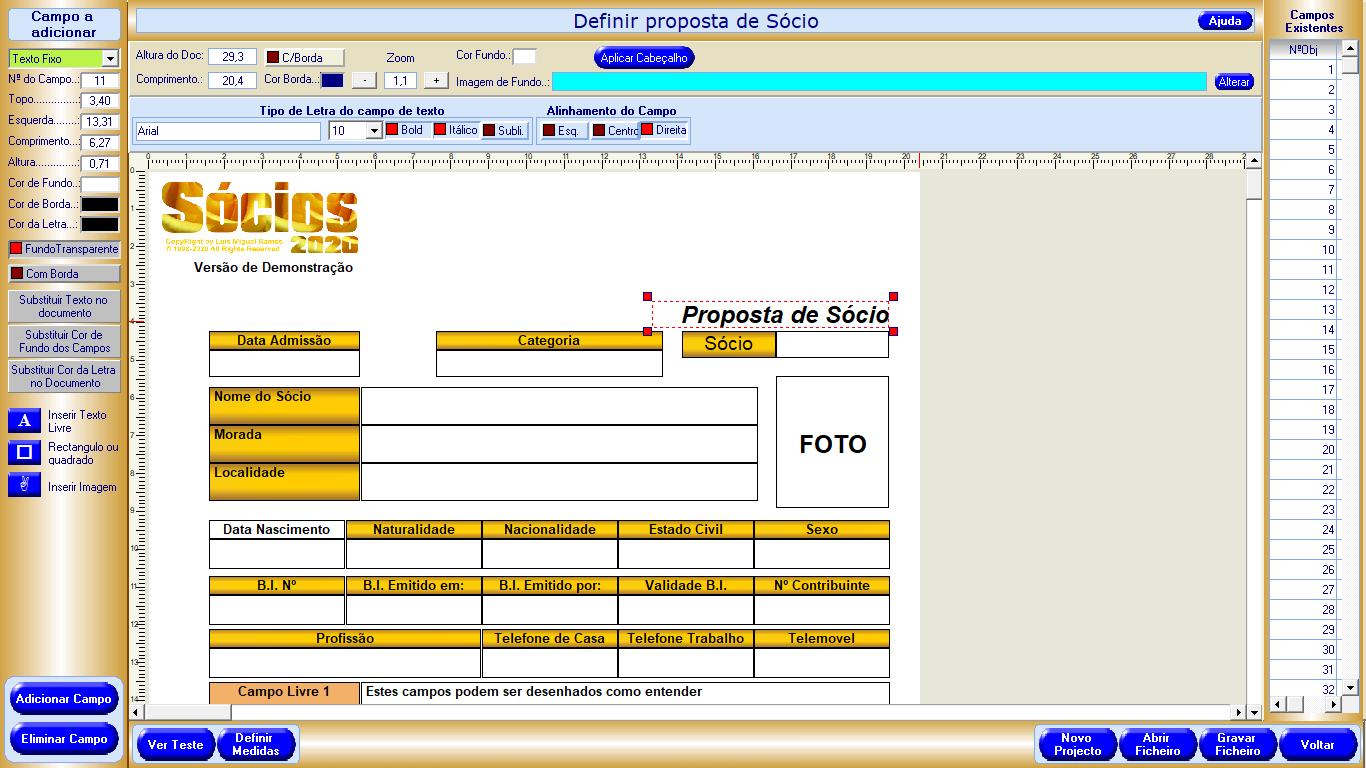
Task: Click the FOTO placeholder box
Action: tap(832, 442)
